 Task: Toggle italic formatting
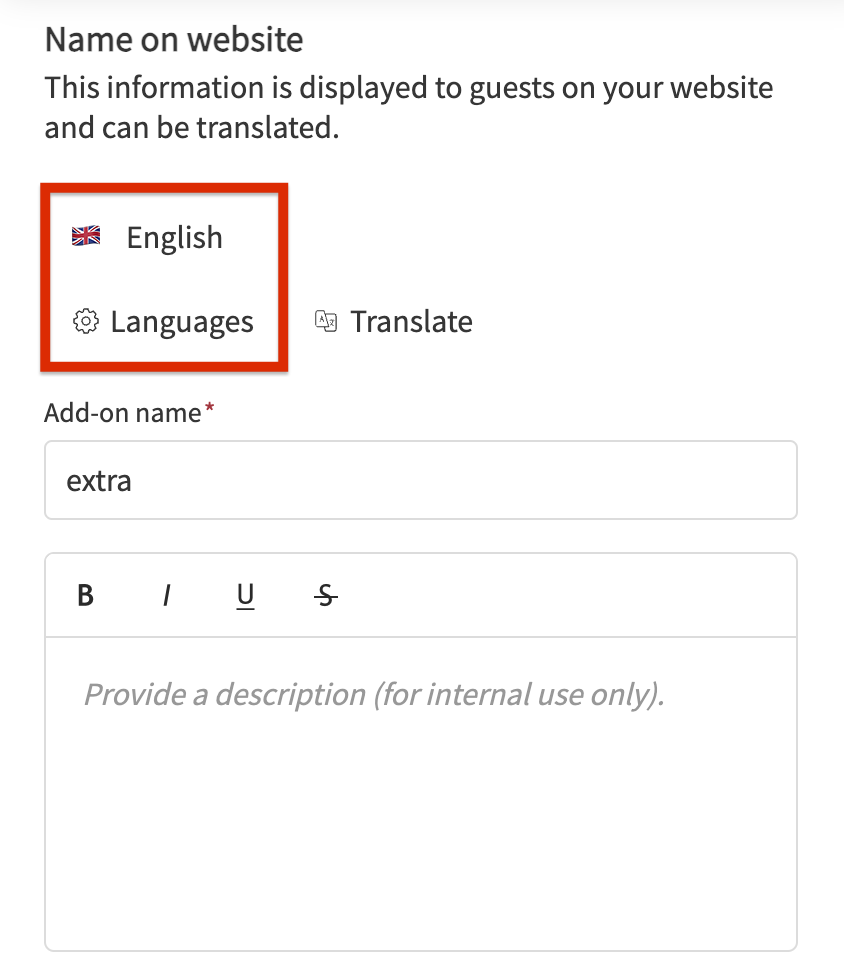(x=166, y=596)
